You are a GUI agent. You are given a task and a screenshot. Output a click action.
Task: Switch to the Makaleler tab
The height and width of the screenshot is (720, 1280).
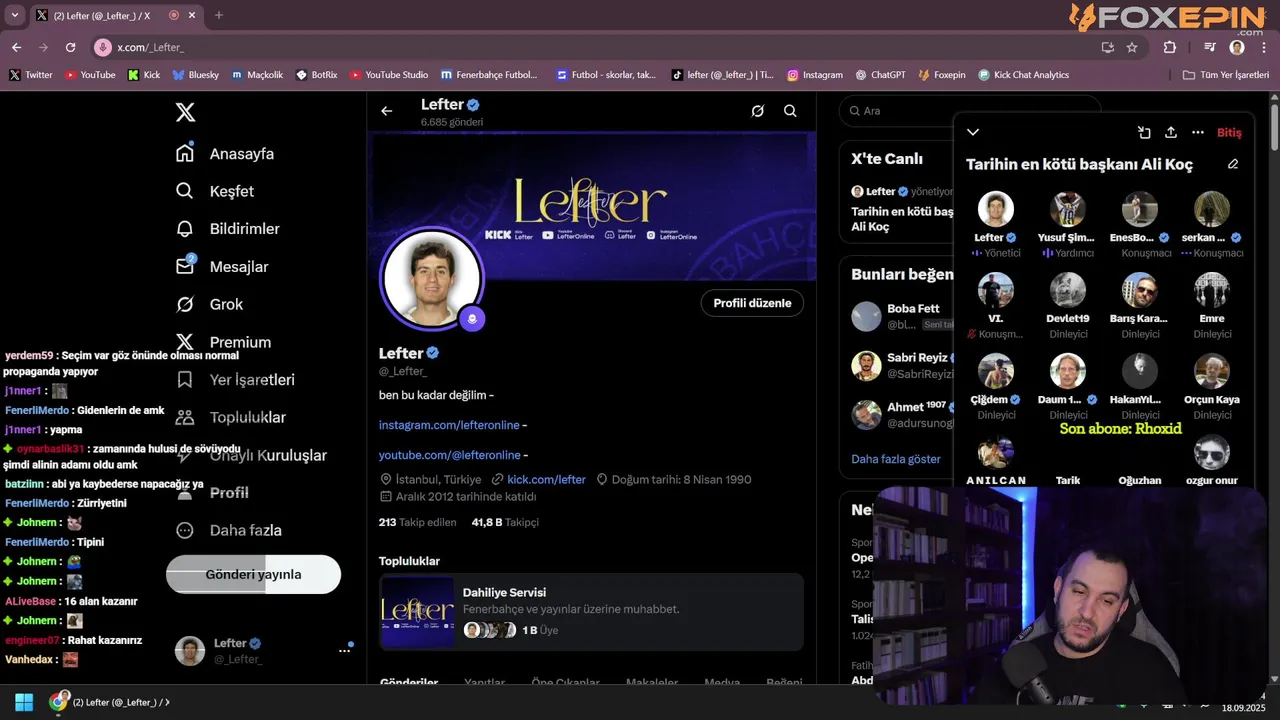[x=652, y=683]
